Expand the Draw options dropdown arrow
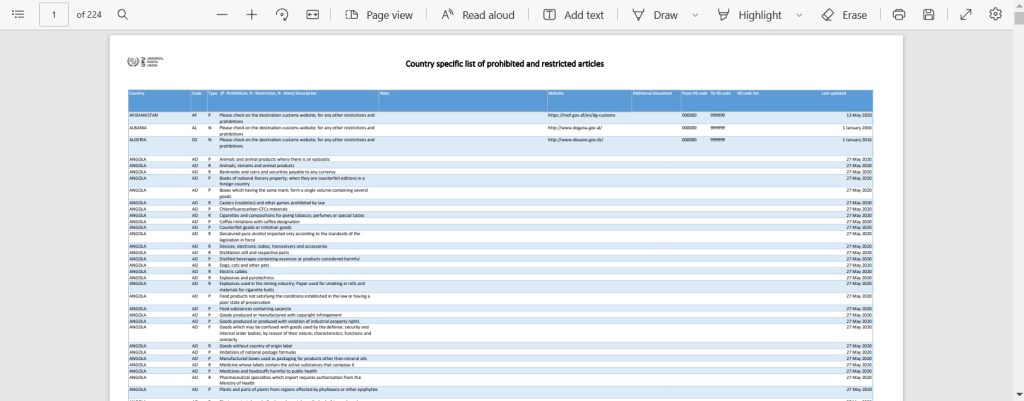 pos(695,14)
